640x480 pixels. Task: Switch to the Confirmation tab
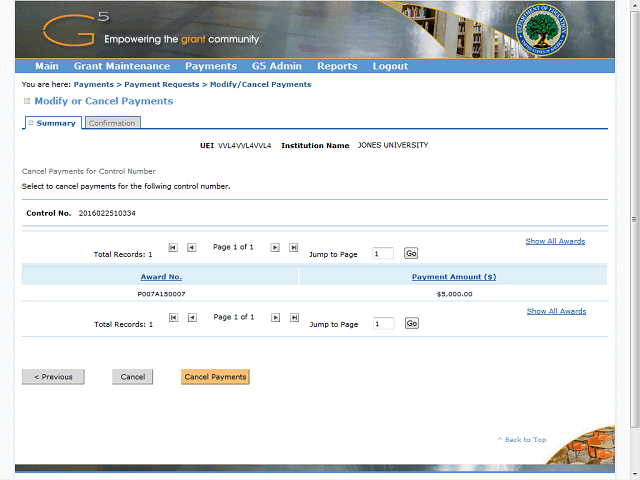coord(112,123)
